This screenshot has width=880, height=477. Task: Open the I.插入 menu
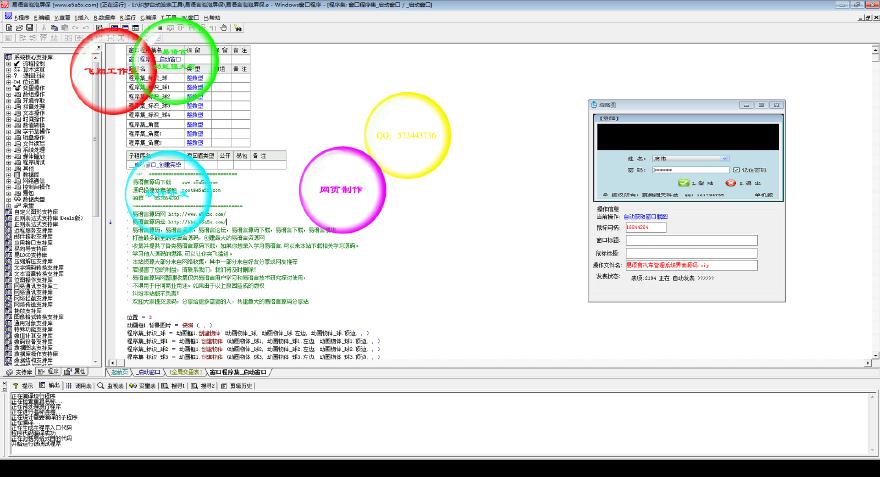tap(82, 18)
